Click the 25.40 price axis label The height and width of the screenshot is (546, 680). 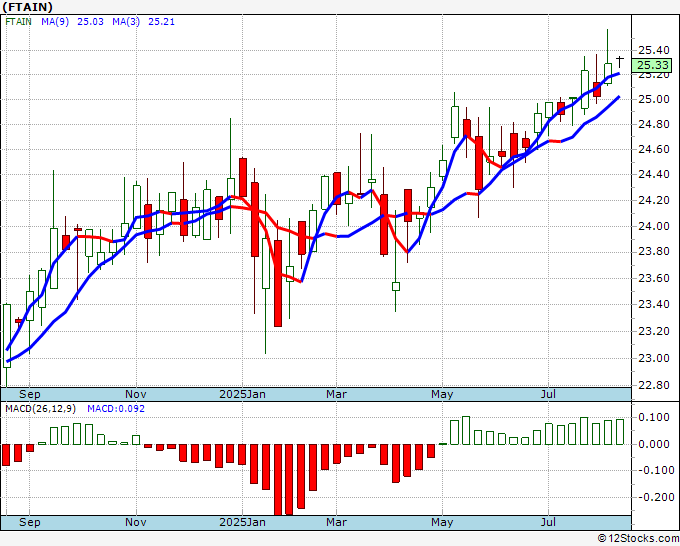tap(654, 50)
